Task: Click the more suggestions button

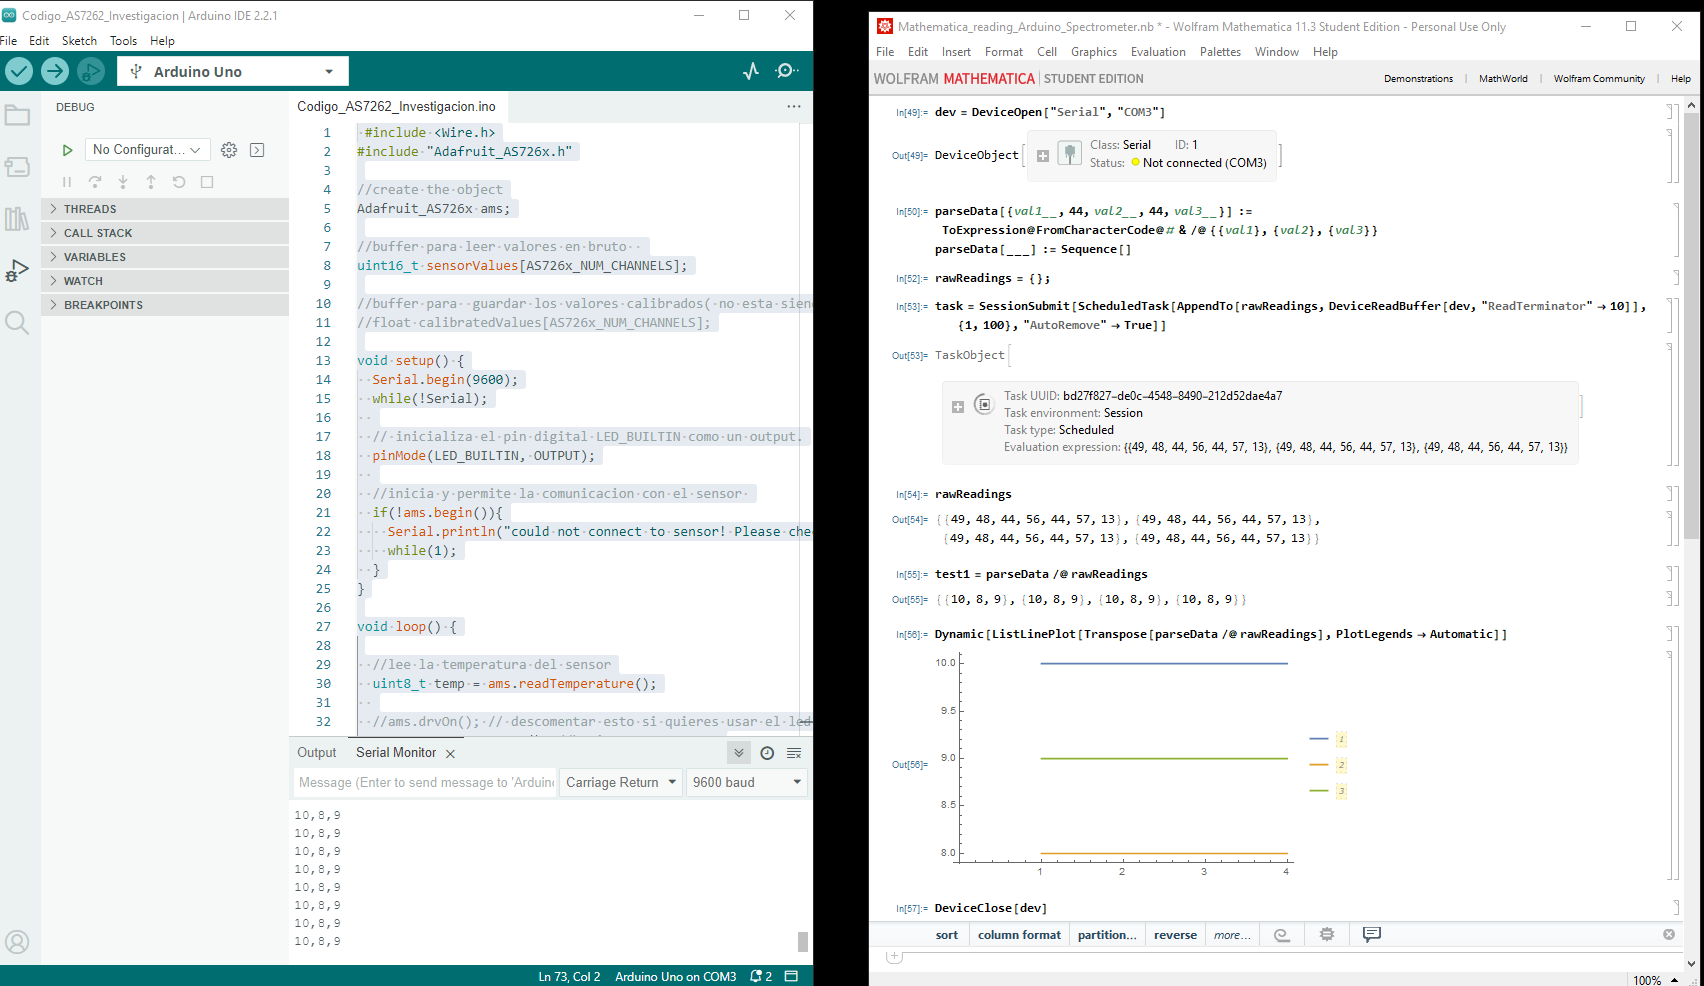Action: pyautogui.click(x=1232, y=935)
